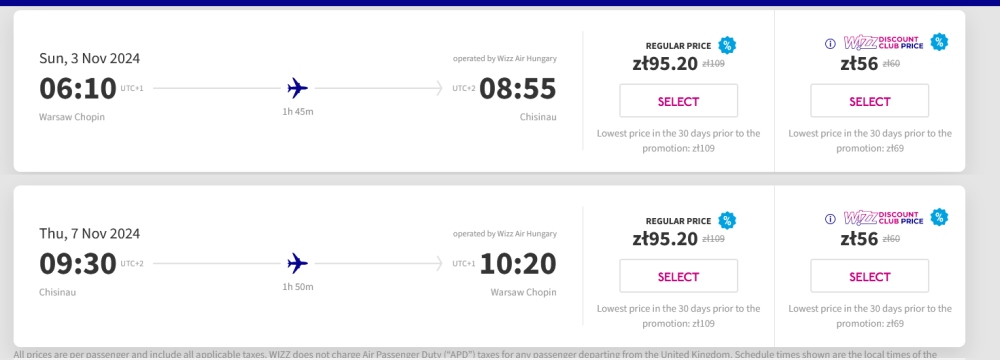The image size is (1000, 360).
Task: Select Discount Club price for 7 Nov flight
Action: (869, 276)
